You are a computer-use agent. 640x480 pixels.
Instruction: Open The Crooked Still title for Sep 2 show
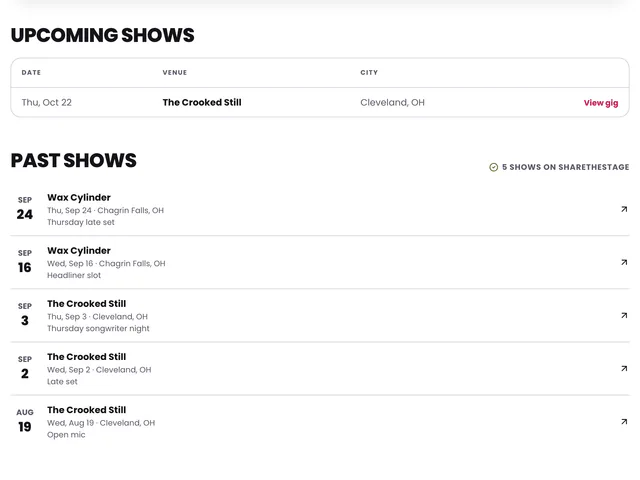pos(87,357)
